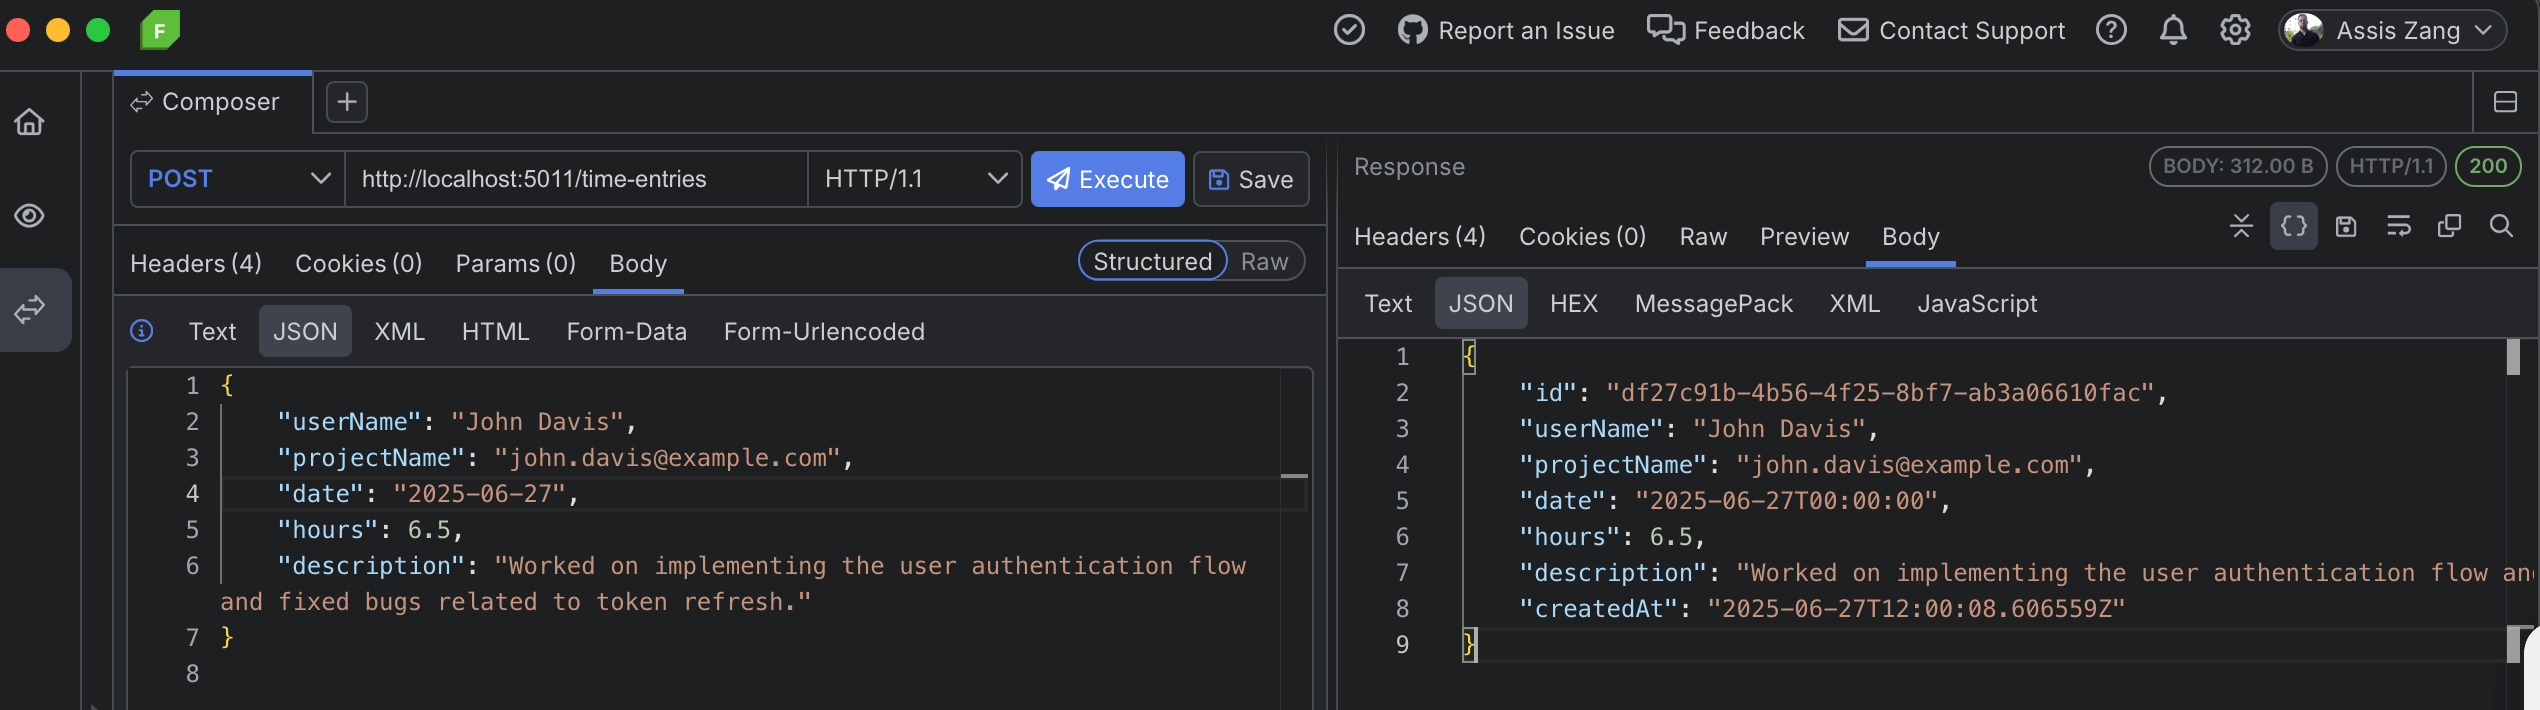
Task: Toggle word wrap icon in response toolbar
Action: 2398,226
